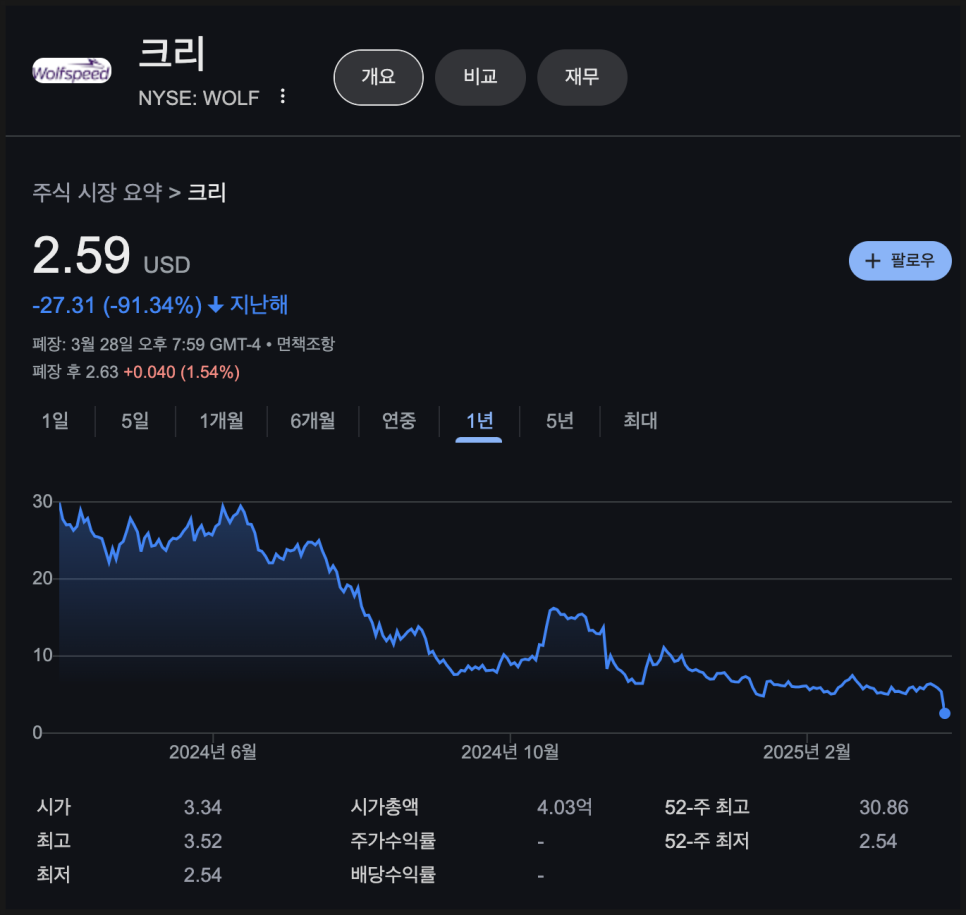Open the 주식 시장 요약 breadcrumb link
Image resolution: width=966 pixels, height=915 pixels.
pos(97,192)
